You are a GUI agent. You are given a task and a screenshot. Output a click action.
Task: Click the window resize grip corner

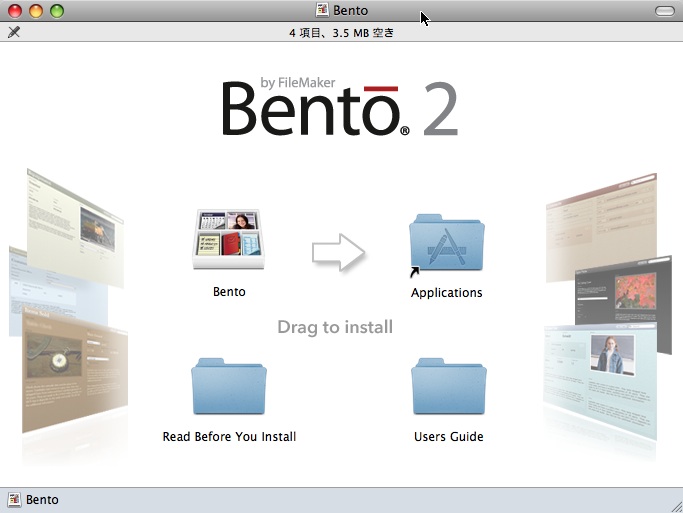point(676,506)
